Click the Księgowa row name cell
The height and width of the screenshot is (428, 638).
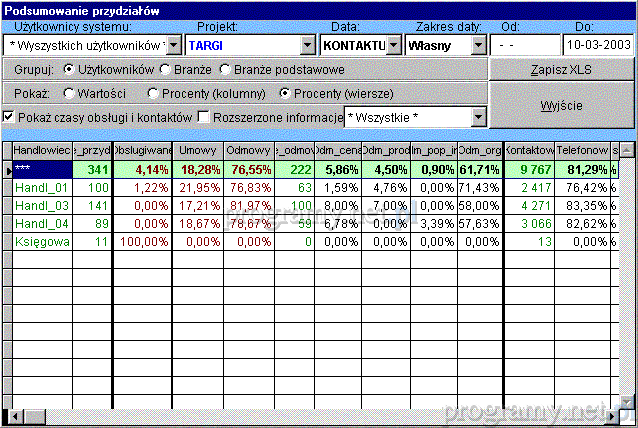click(41, 241)
